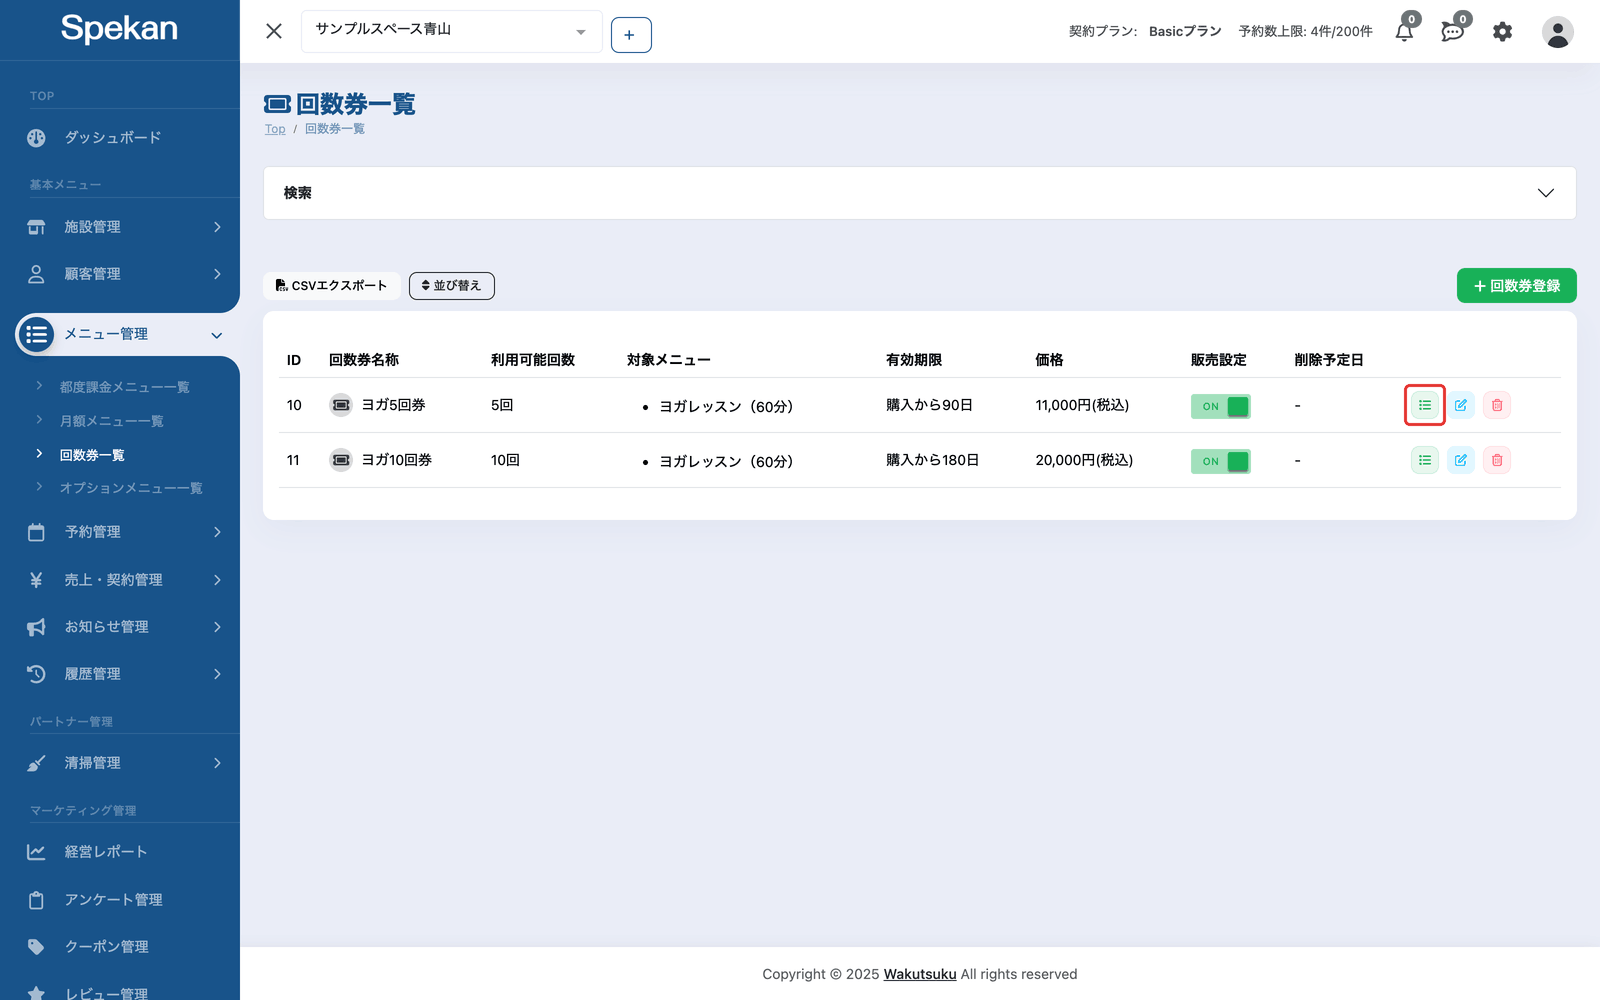
Task: Click 購入から90日 expiry cell
Action: 929,405
